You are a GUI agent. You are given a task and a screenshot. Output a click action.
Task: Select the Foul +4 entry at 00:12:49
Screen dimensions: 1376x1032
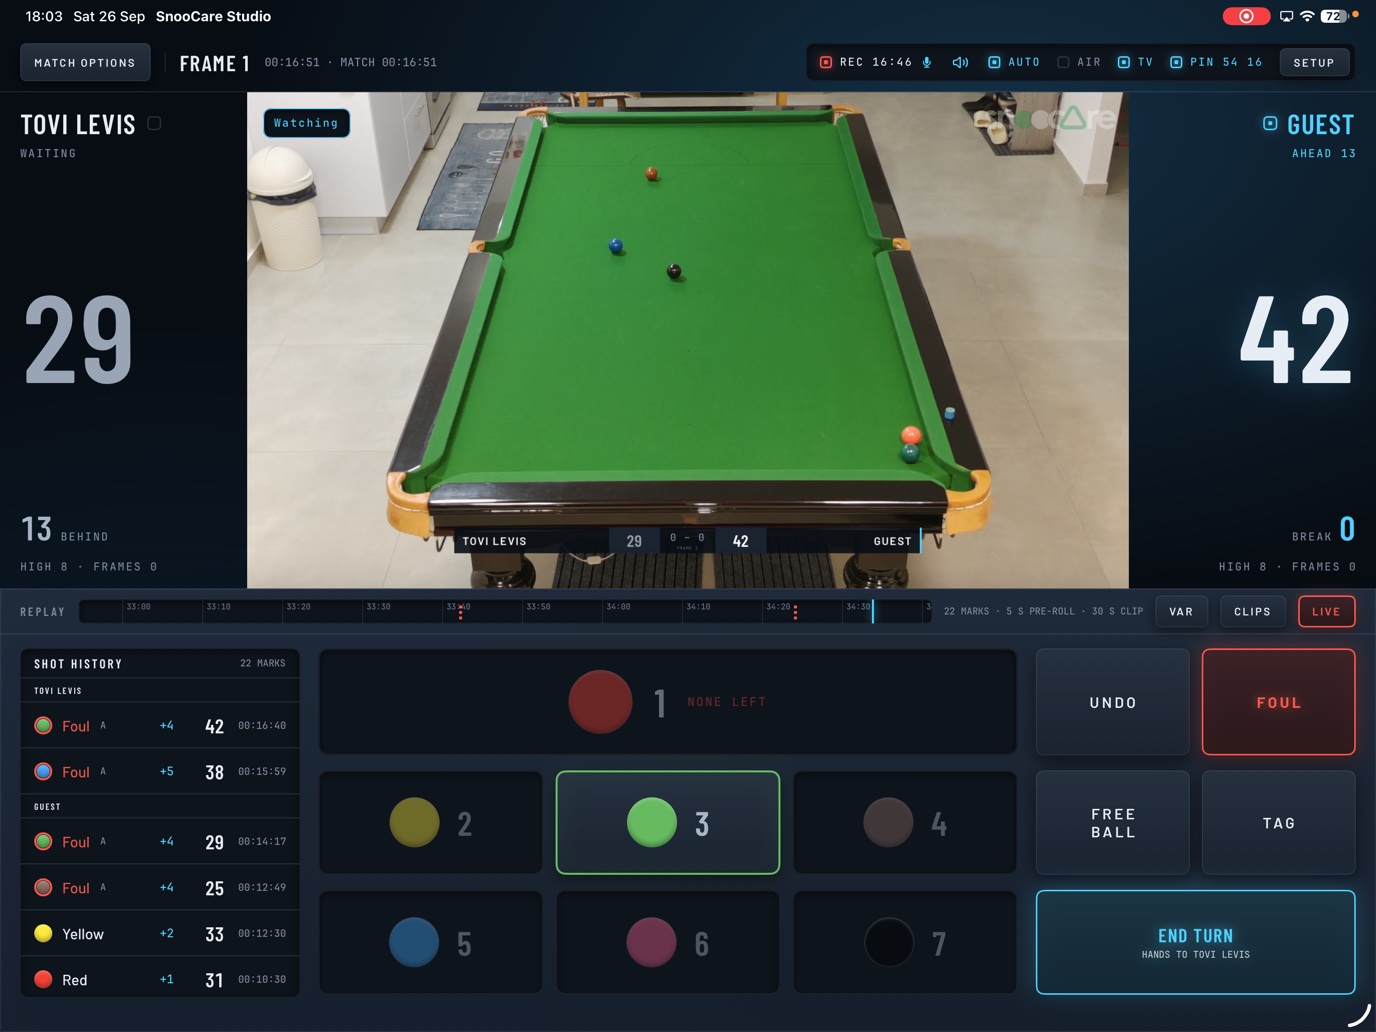click(x=160, y=888)
